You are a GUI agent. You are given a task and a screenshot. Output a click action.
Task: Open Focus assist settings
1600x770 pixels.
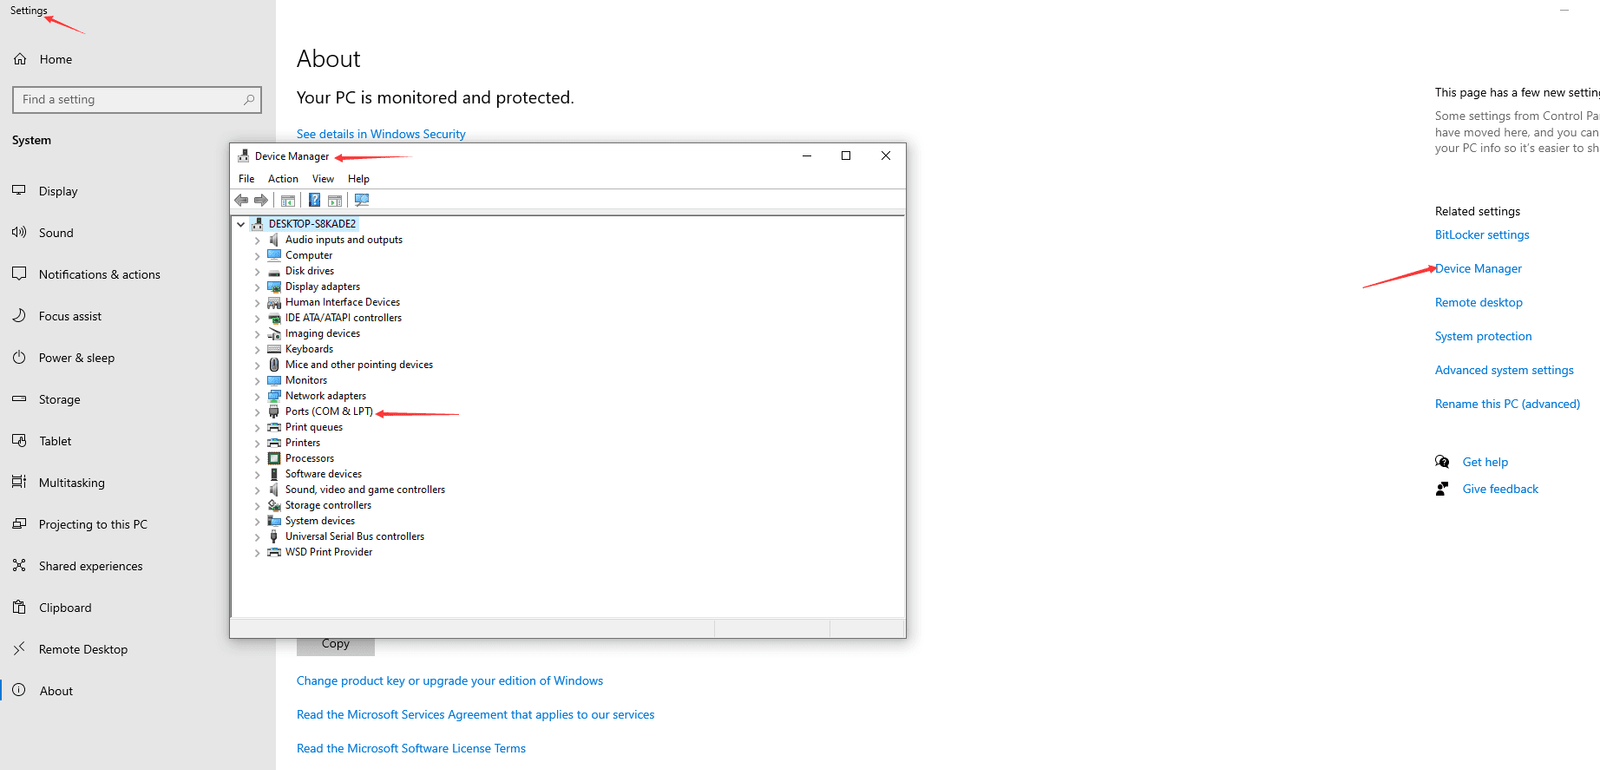[70, 316]
